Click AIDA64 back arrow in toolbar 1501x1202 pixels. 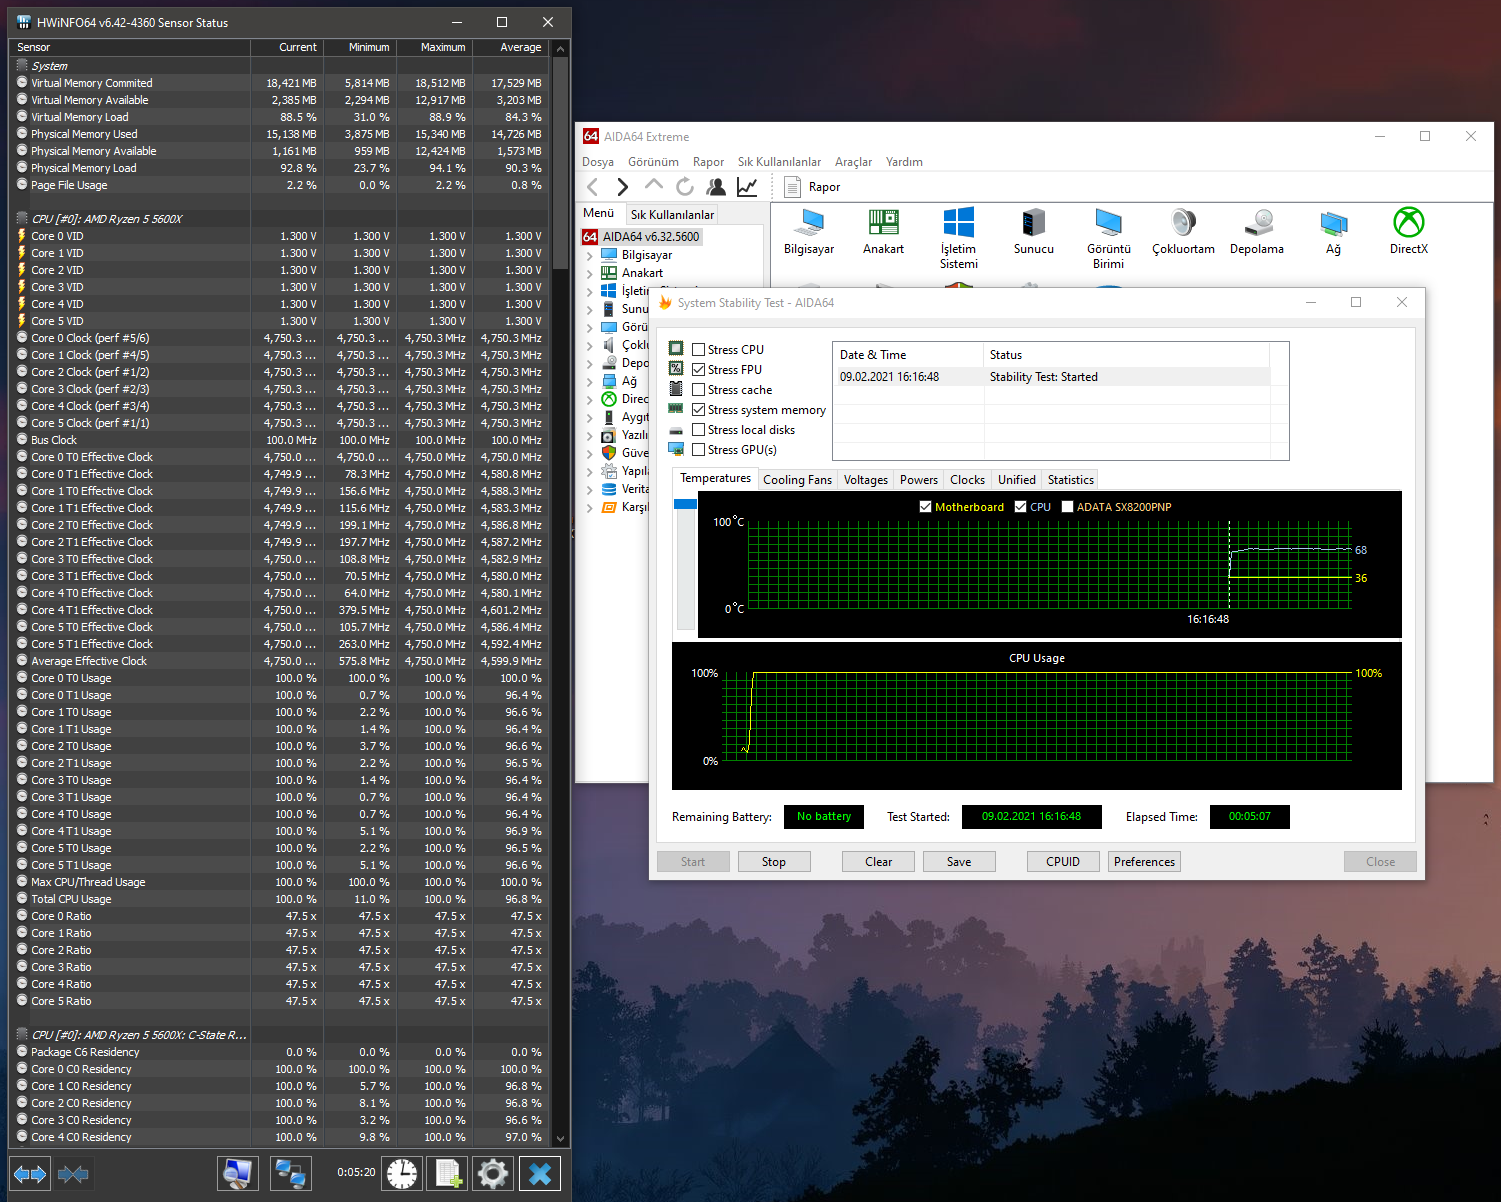pyautogui.click(x=593, y=187)
